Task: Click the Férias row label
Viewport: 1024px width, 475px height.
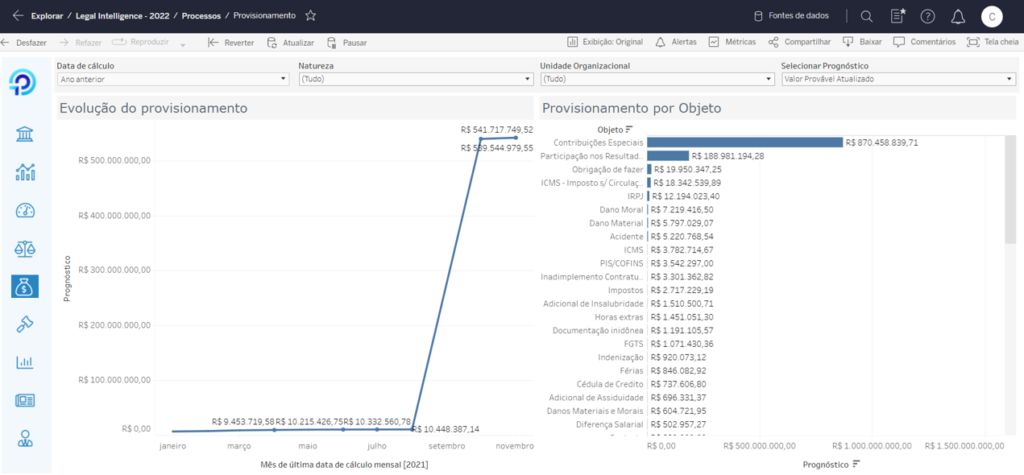Action: point(632,370)
